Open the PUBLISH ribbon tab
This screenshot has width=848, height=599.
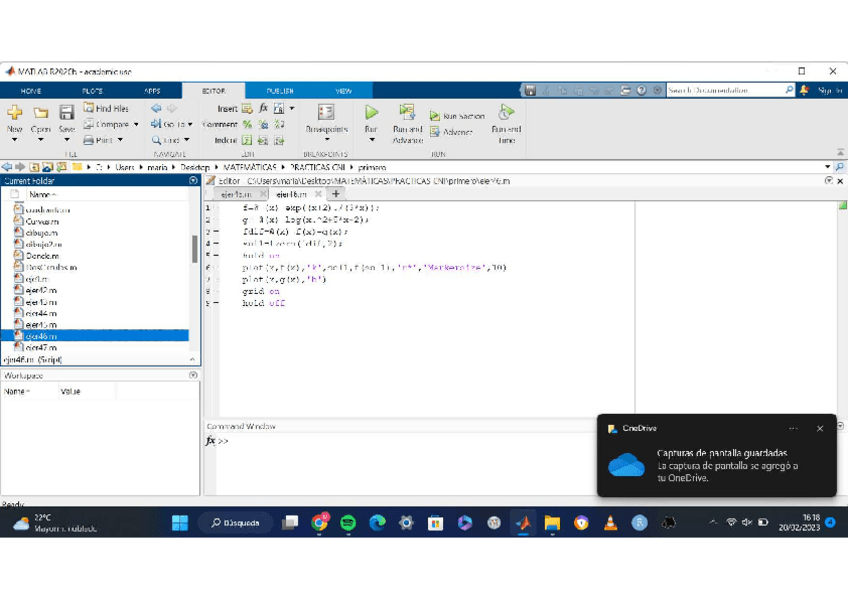280,91
